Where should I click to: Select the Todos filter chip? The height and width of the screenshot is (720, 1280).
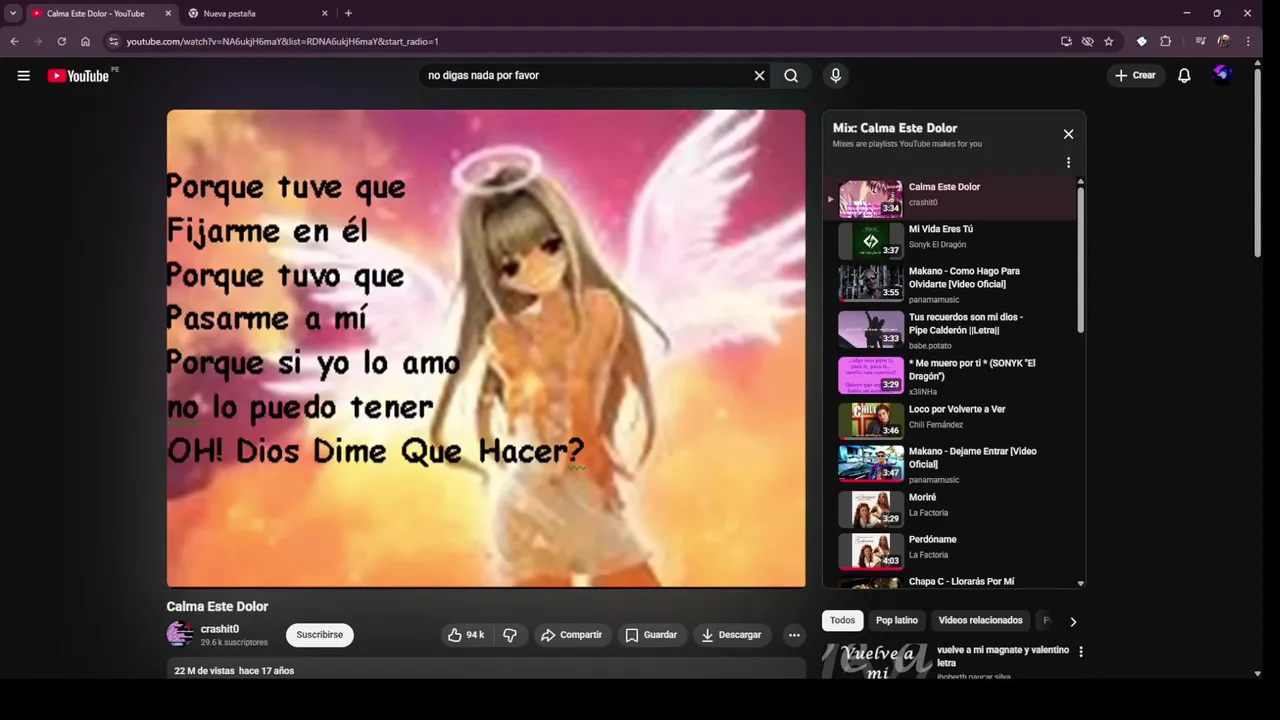843,620
